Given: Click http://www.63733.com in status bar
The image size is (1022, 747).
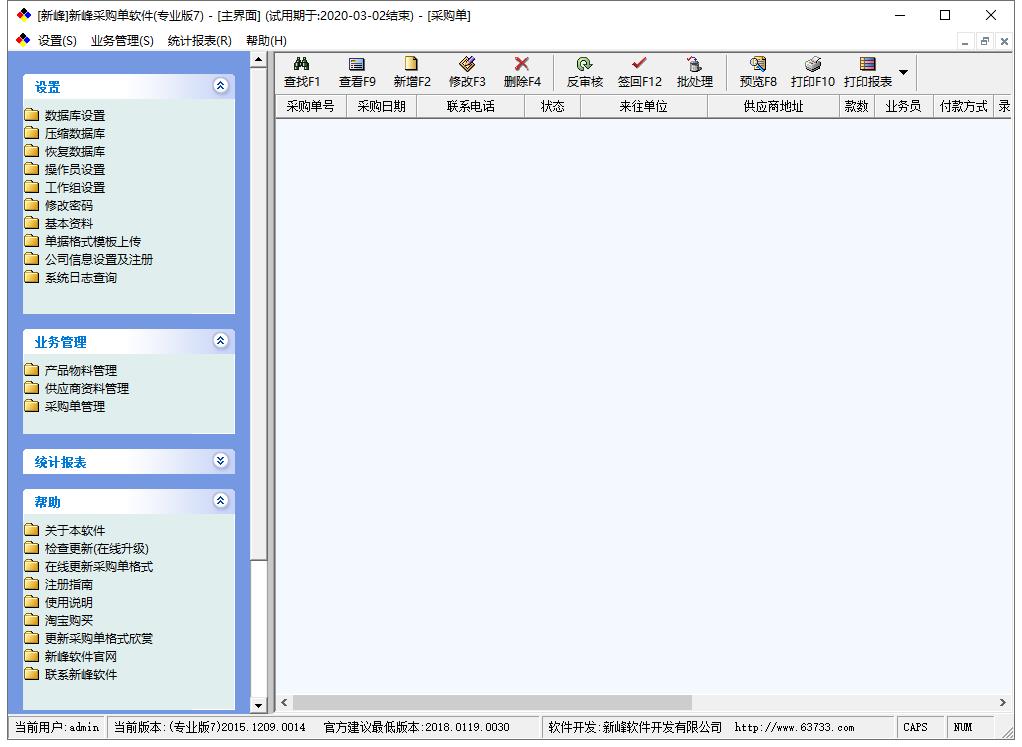Looking at the screenshot, I should pyautogui.click(x=794, y=727).
